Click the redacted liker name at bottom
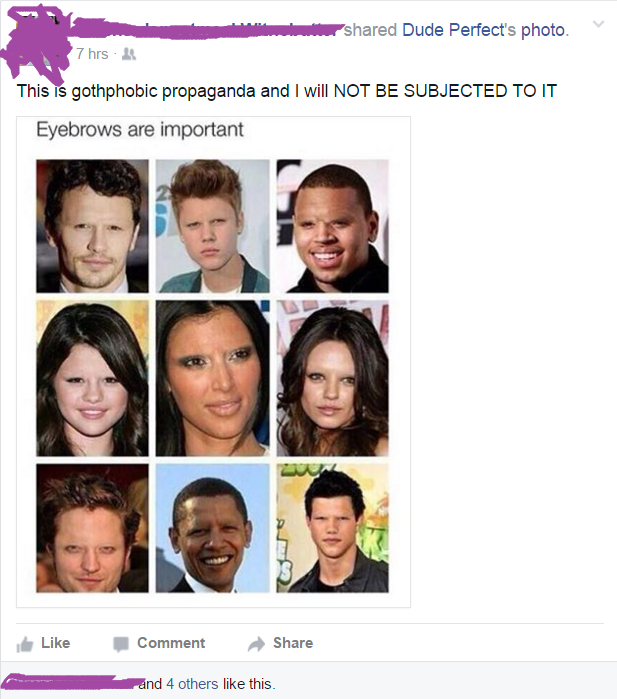This screenshot has width=617, height=699. 74,683
